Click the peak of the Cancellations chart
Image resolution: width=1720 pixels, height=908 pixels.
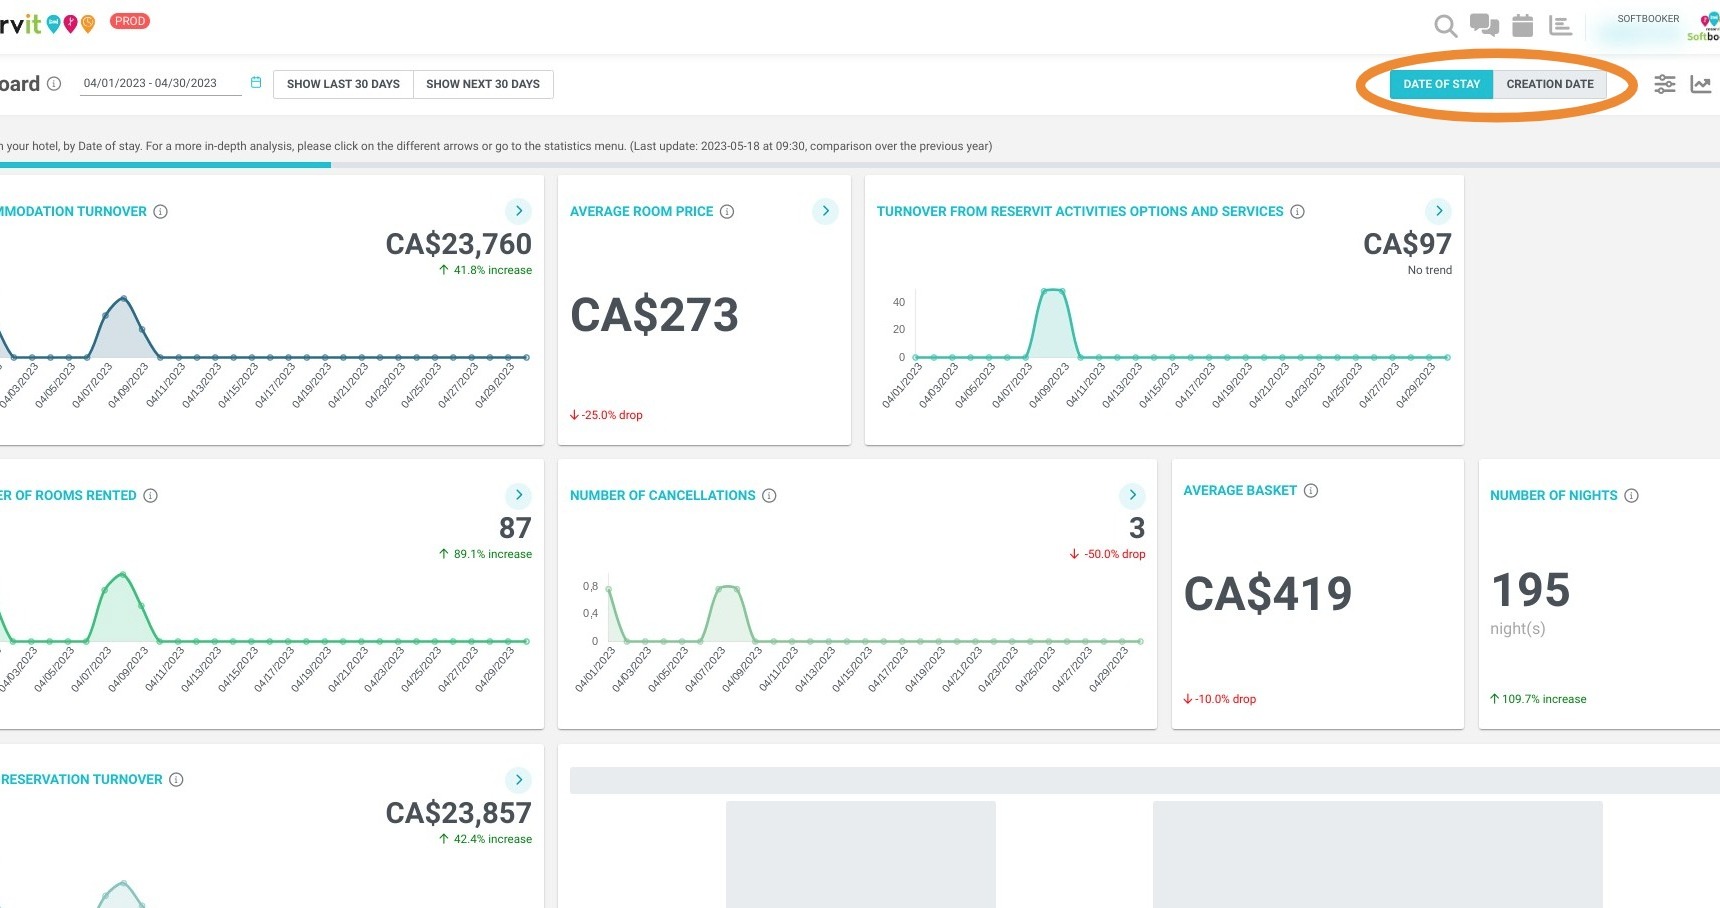[x=728, y=588]
